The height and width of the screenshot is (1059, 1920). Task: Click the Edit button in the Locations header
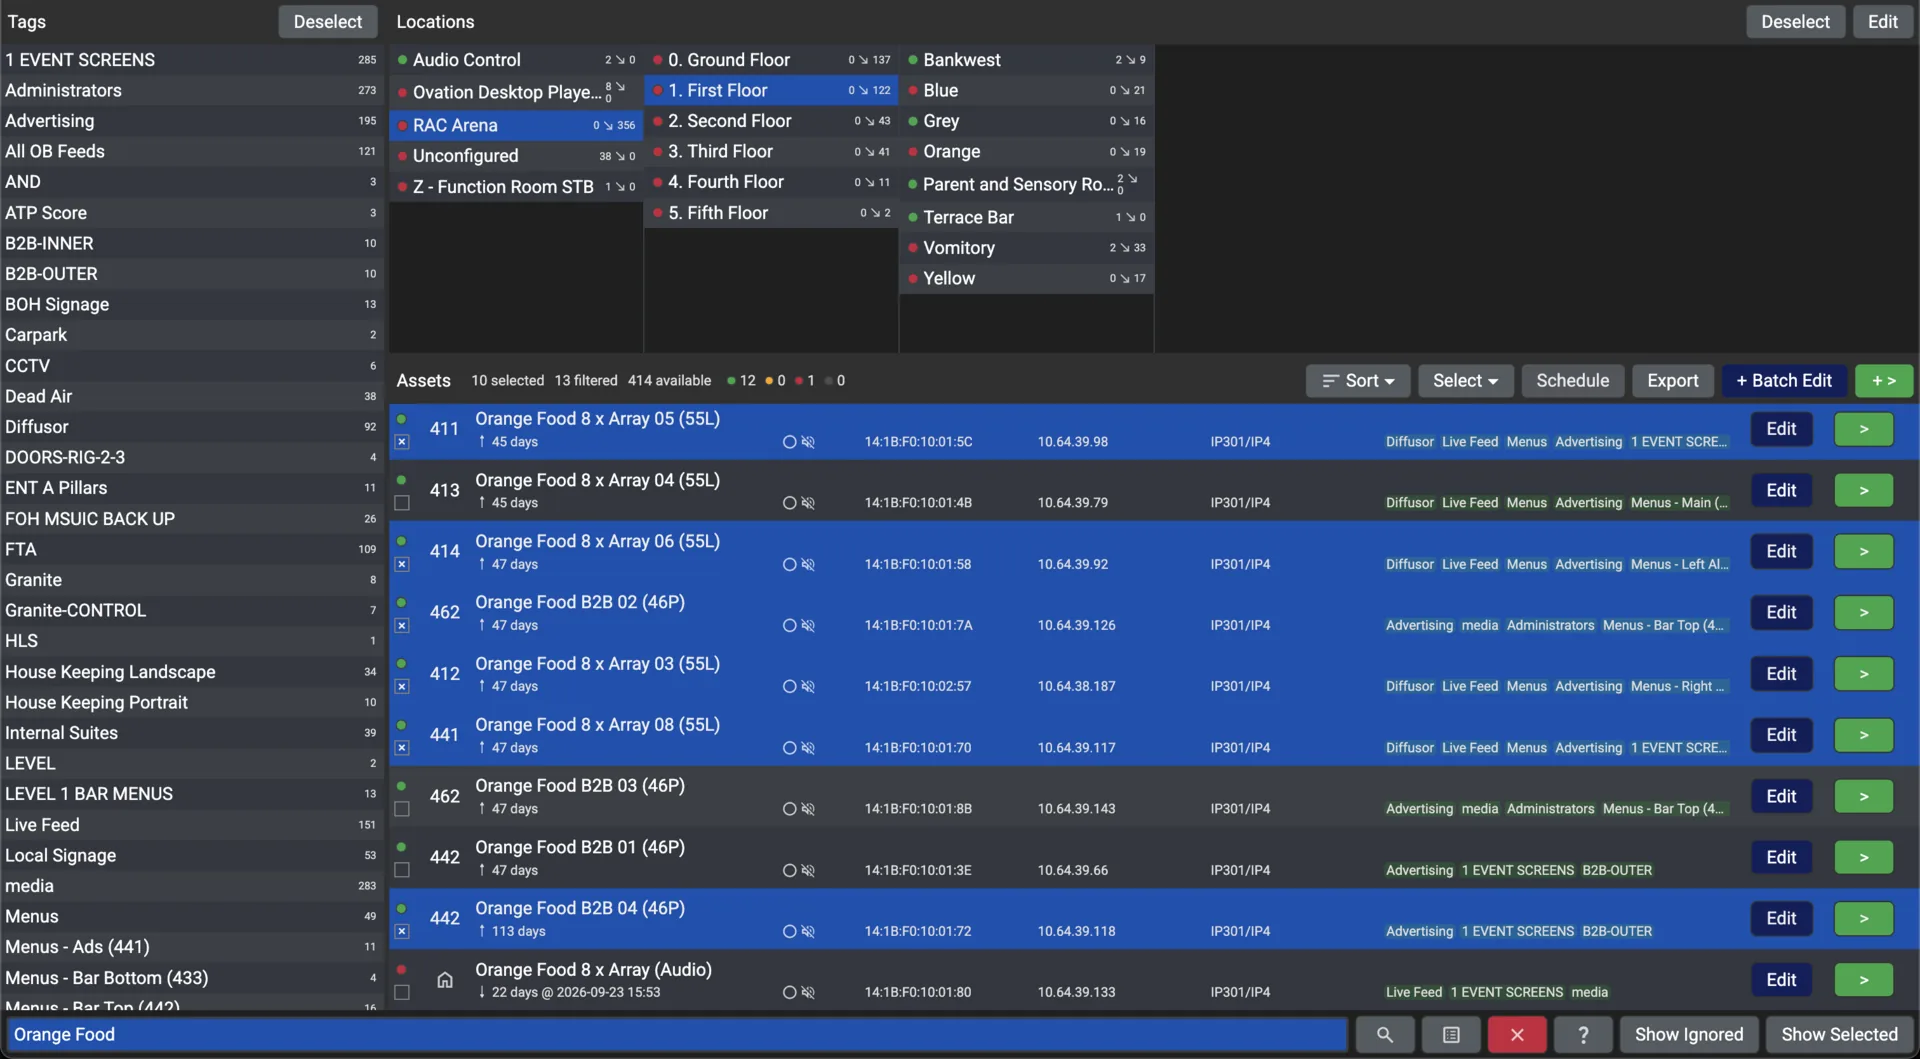coord(1882,22)
